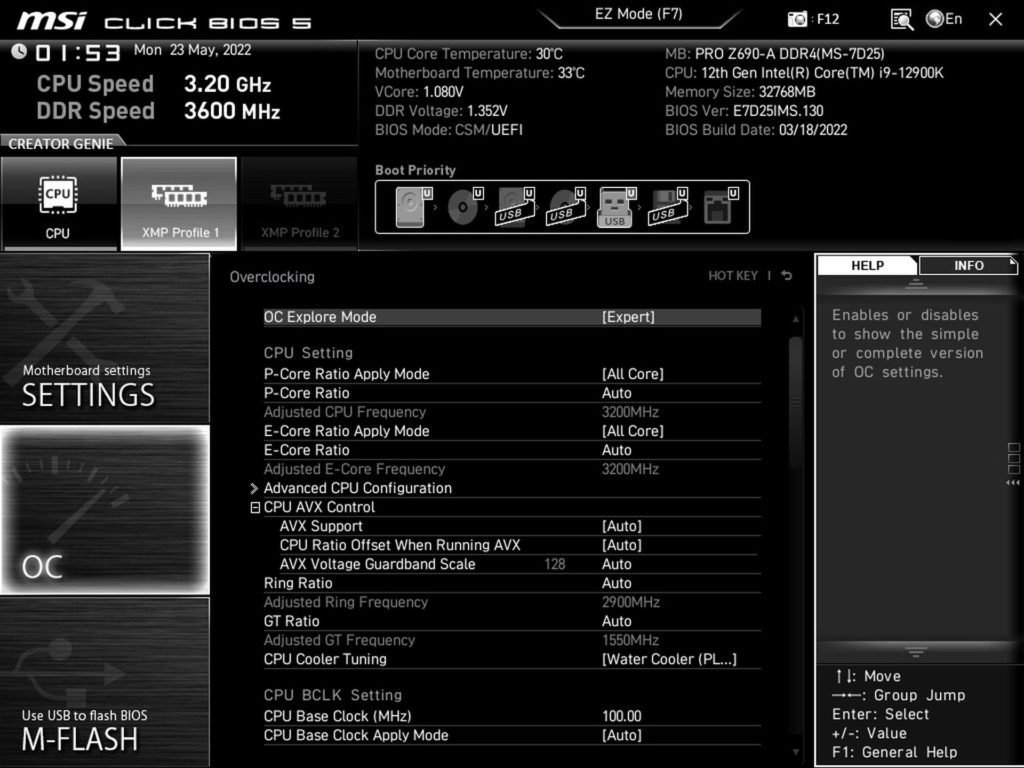Click the system time 01:53
Viewport: 1024px width, 768px height.
click(x=78, y=52)
